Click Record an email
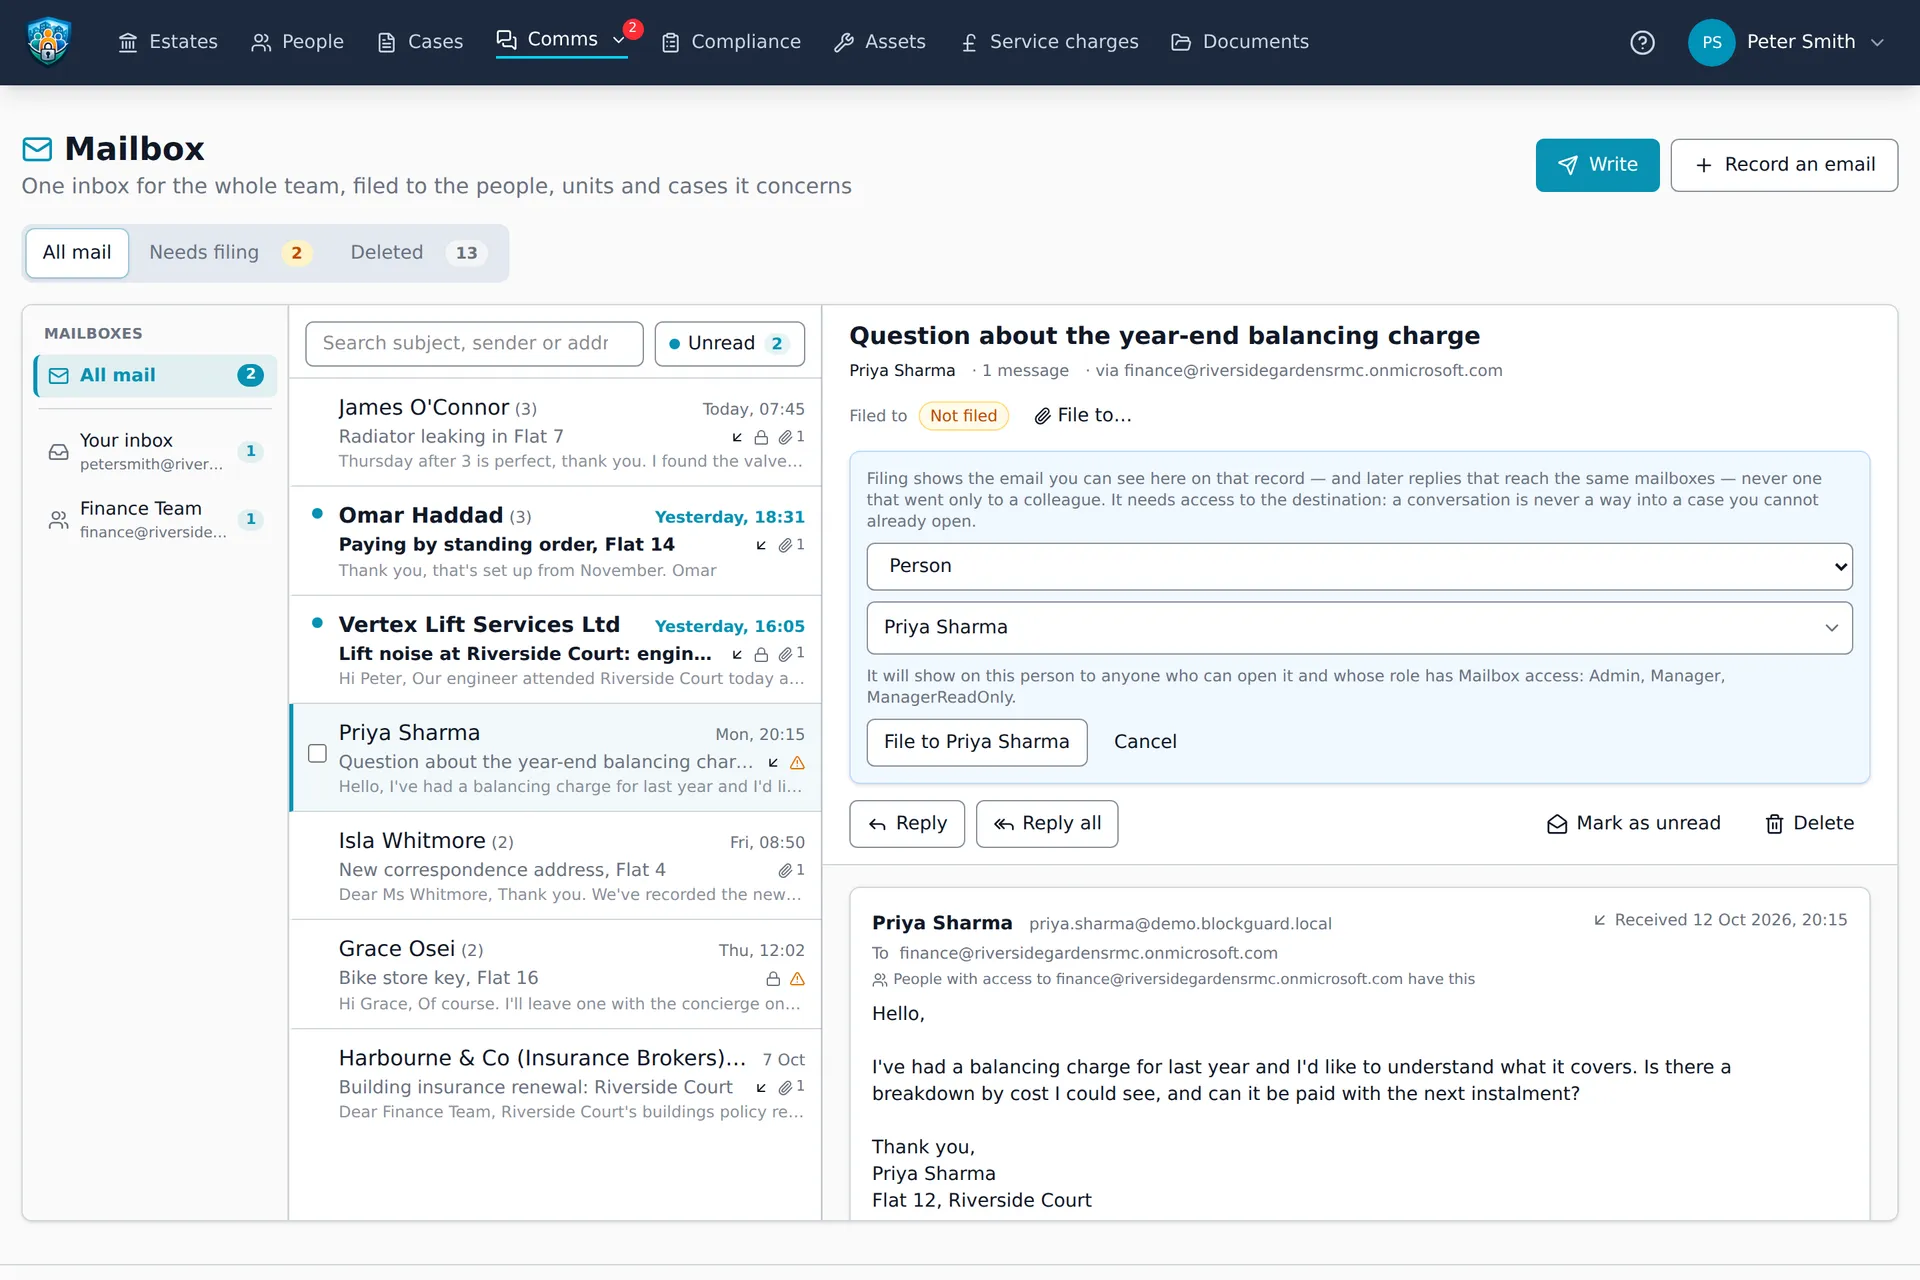Image resolution: width=1920 pixels, height=1280 pixels. coord(1784,165)
